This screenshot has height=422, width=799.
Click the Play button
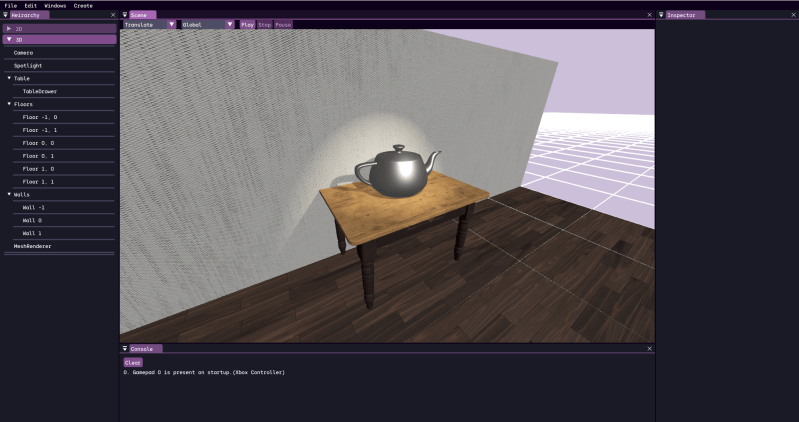[x=248, y=24]
